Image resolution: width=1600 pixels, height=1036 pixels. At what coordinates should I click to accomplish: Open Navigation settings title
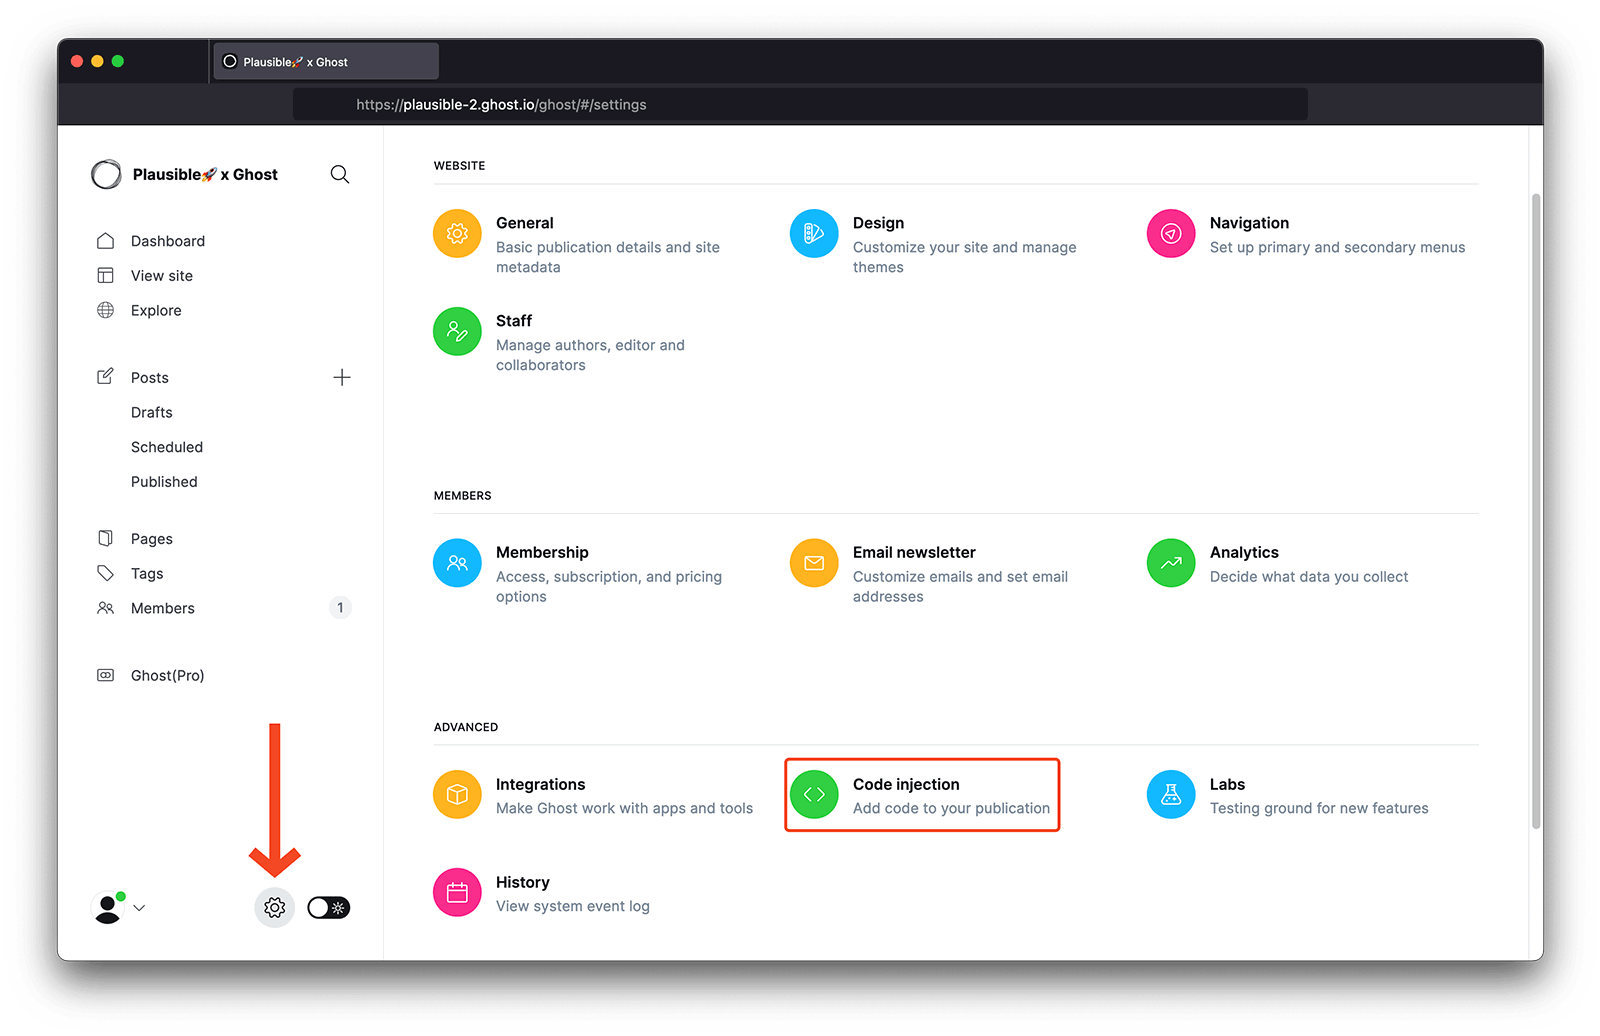tap(1249, 223)
